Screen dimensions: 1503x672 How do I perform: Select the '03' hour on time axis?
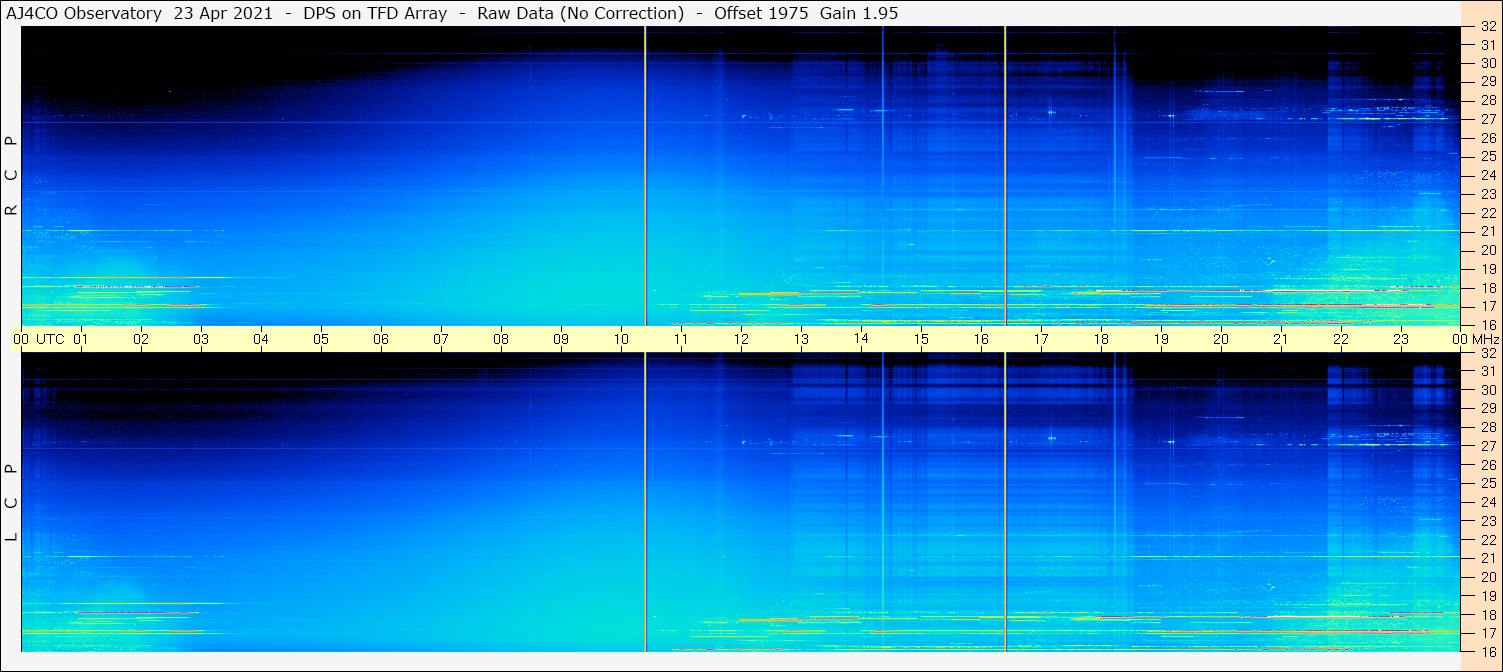pyautogui.click(x=201, y=339)
